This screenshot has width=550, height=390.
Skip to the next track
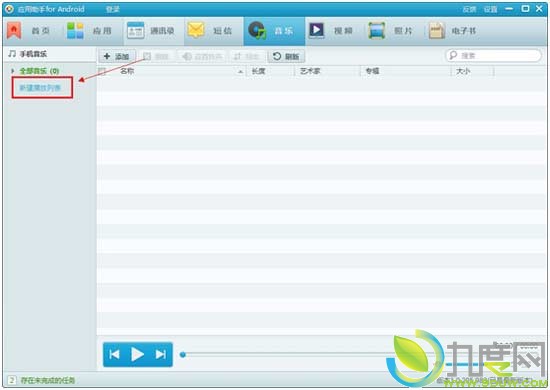(161, 355)
